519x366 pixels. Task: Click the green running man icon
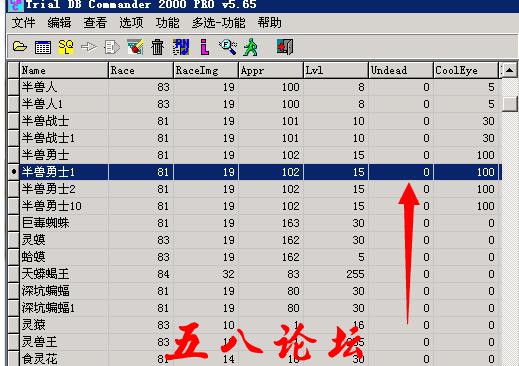pyautogui.click(x=251, y=47)
